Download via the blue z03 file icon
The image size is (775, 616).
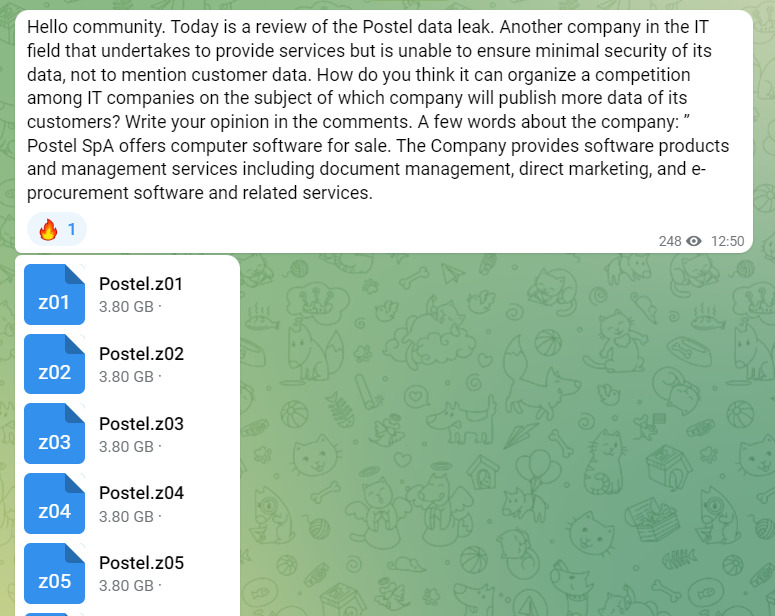pyautogui.click(x=54, y=434)
